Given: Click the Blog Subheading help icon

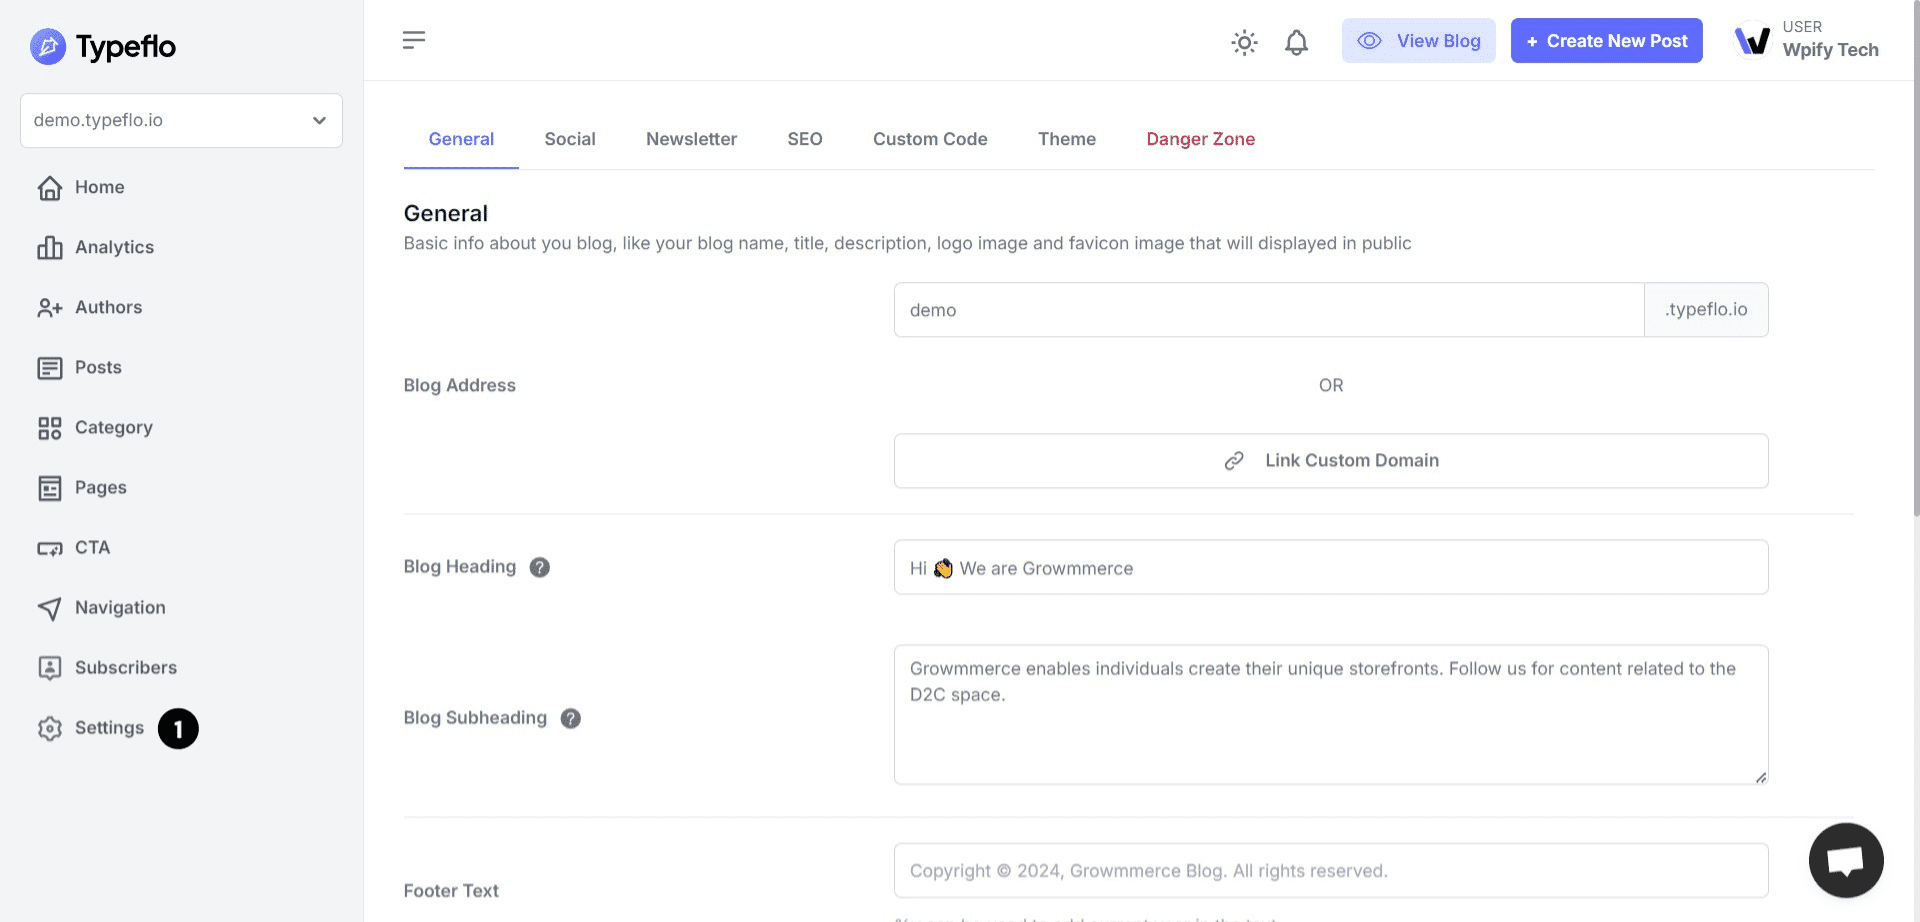Looking at the screenshot, I should pos(571,718).
